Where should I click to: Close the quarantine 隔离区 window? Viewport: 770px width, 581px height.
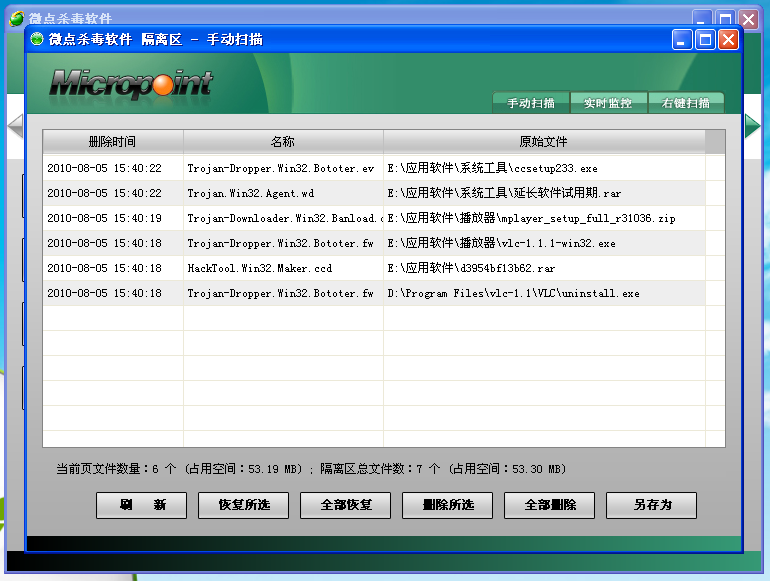pos(729,40)
